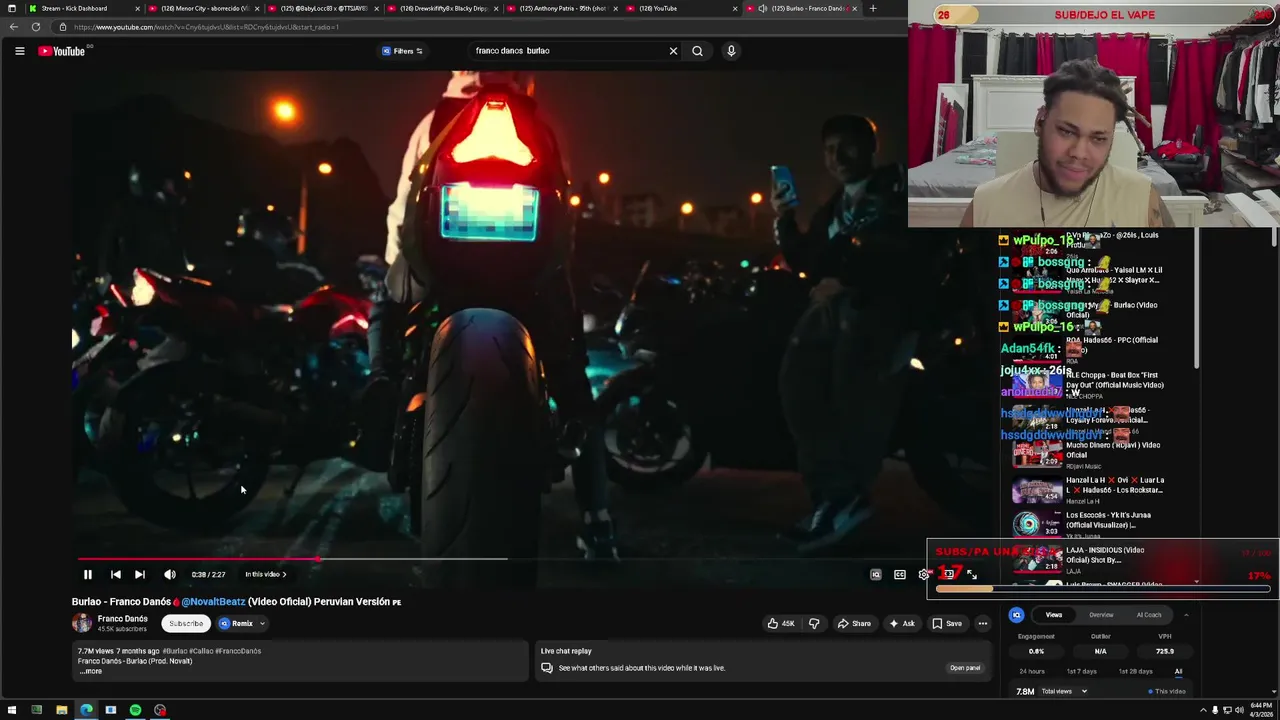Open Spotify from the taskbar
This screenshot has width=1280, height=720.
(135, 710)
